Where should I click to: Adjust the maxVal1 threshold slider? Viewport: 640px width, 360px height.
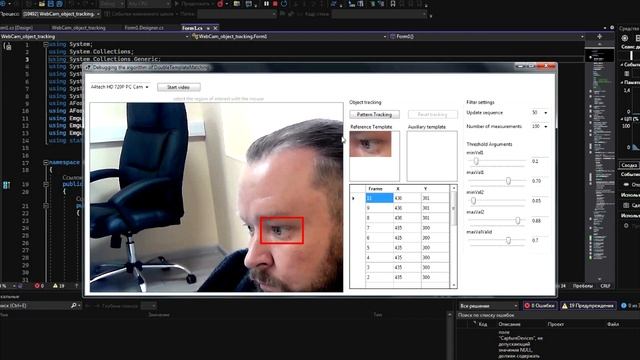tap(508, 181)
